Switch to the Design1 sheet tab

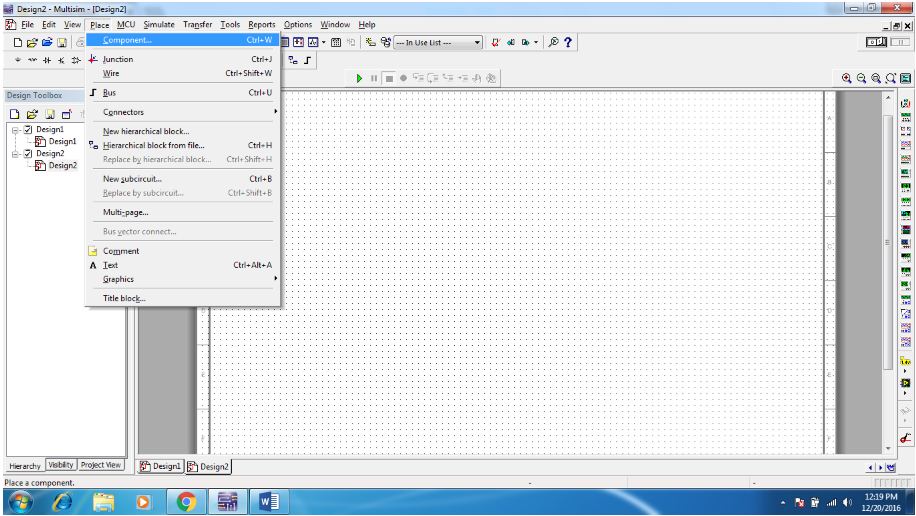tap(161, 466)
